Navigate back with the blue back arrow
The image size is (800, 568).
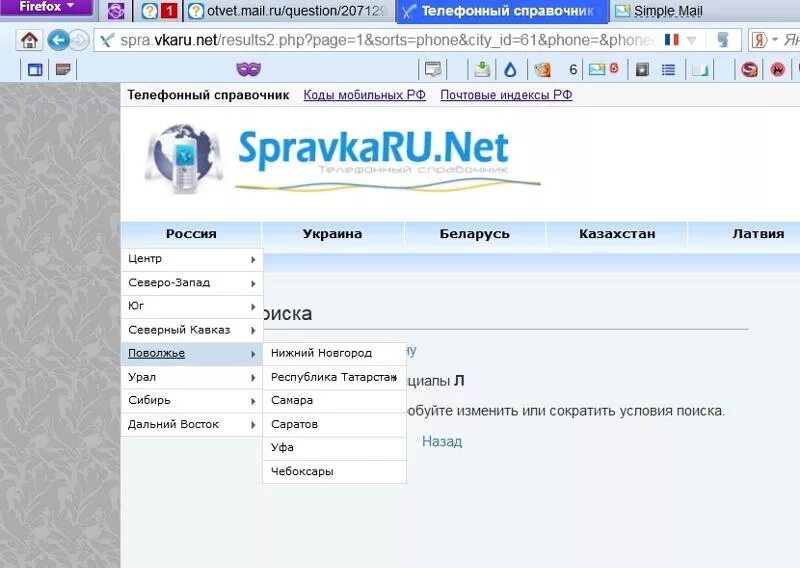point(58,40)
